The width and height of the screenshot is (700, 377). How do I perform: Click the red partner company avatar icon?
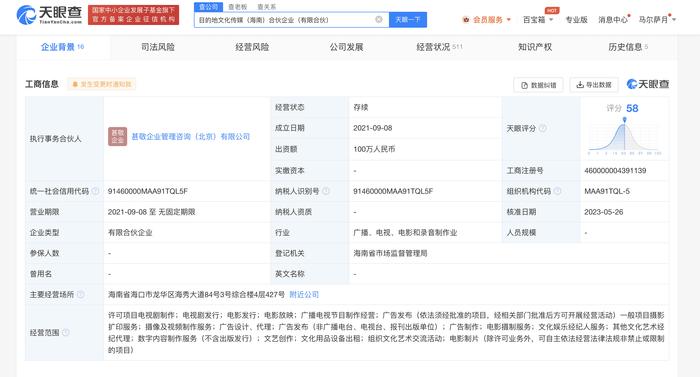pyautogui.click(x=117, y=137)
